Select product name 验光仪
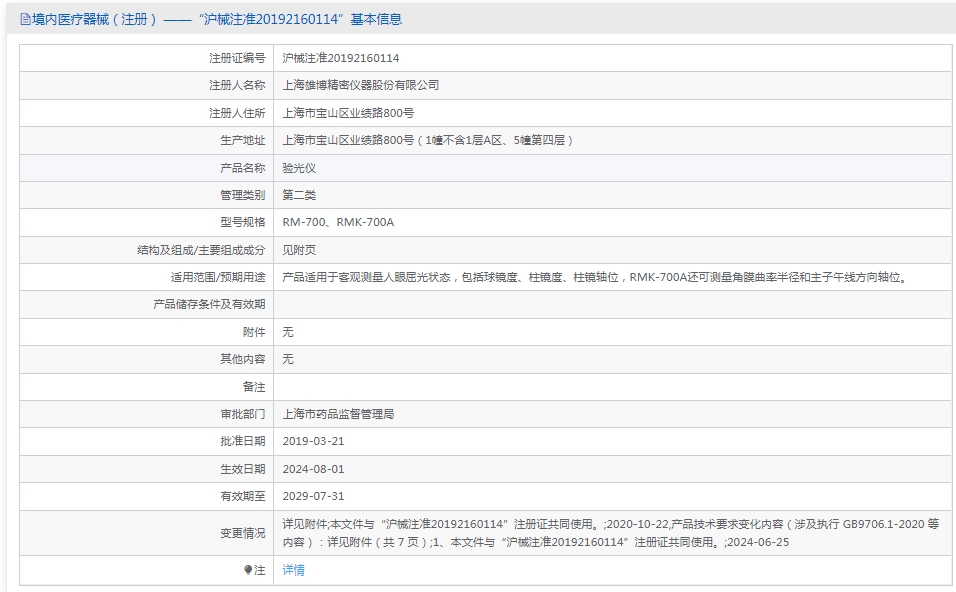956x592 pixels. coord(299,168)
